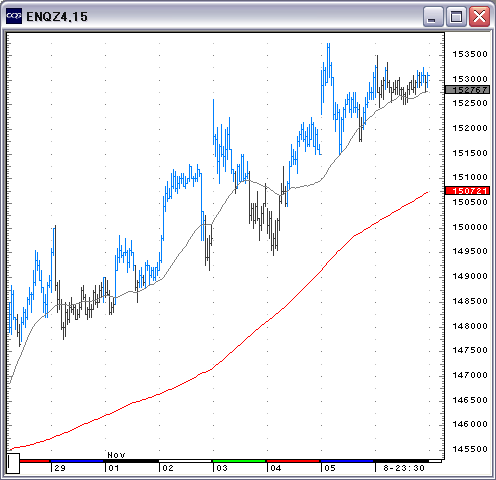Click the green session bar segment above 03
Viewport: 496px width, 480px height.
click(239, 461)
